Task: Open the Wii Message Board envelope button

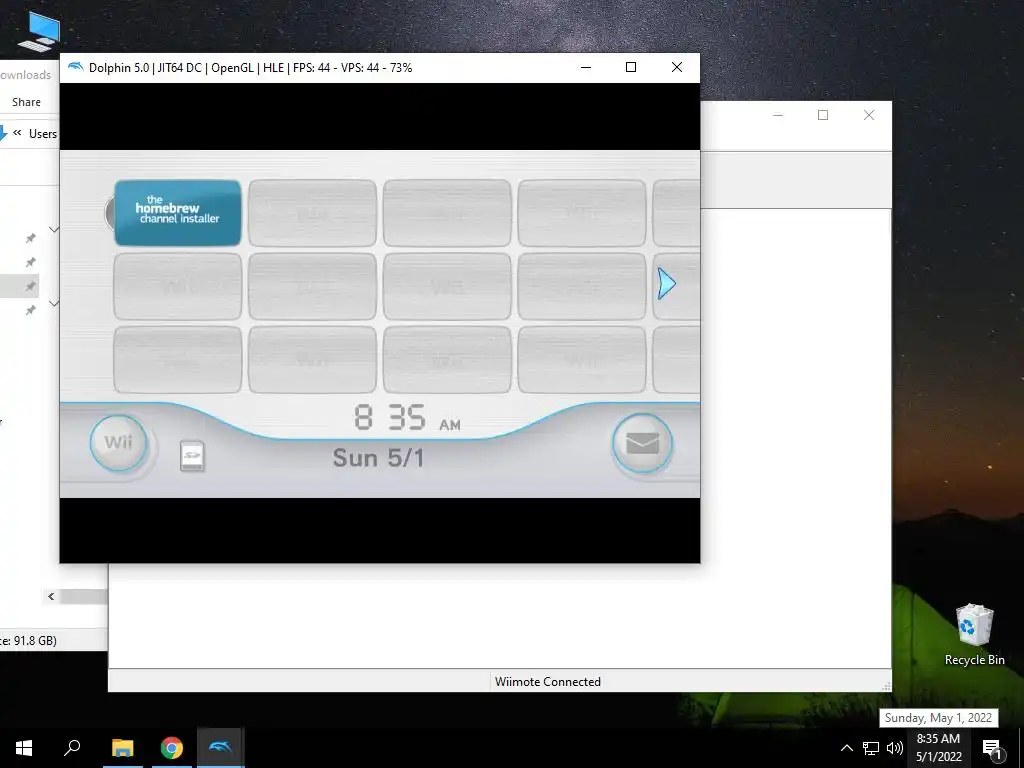Action: click(642, 443)
